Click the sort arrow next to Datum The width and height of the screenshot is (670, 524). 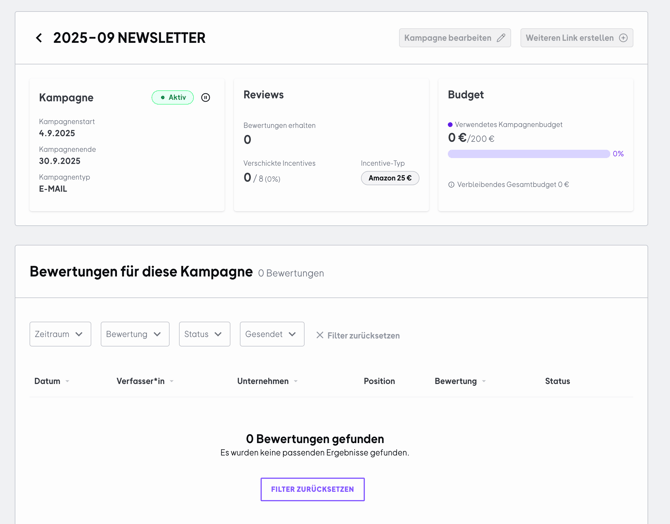tap(68, 381)
